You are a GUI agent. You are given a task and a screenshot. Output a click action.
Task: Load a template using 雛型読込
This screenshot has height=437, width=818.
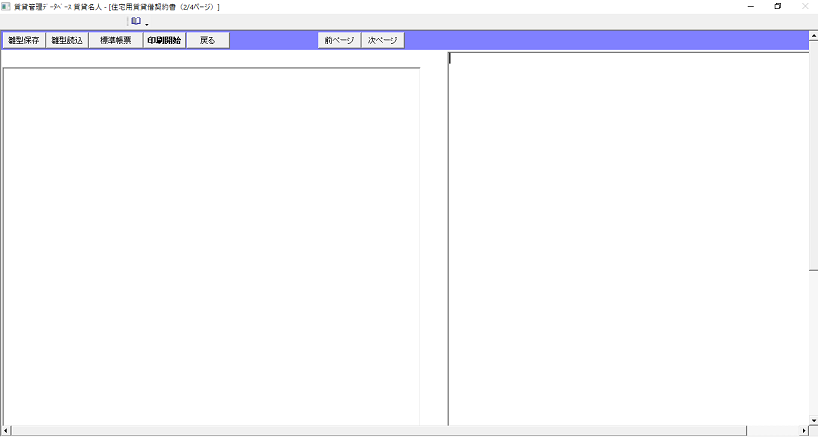point(67,40)
